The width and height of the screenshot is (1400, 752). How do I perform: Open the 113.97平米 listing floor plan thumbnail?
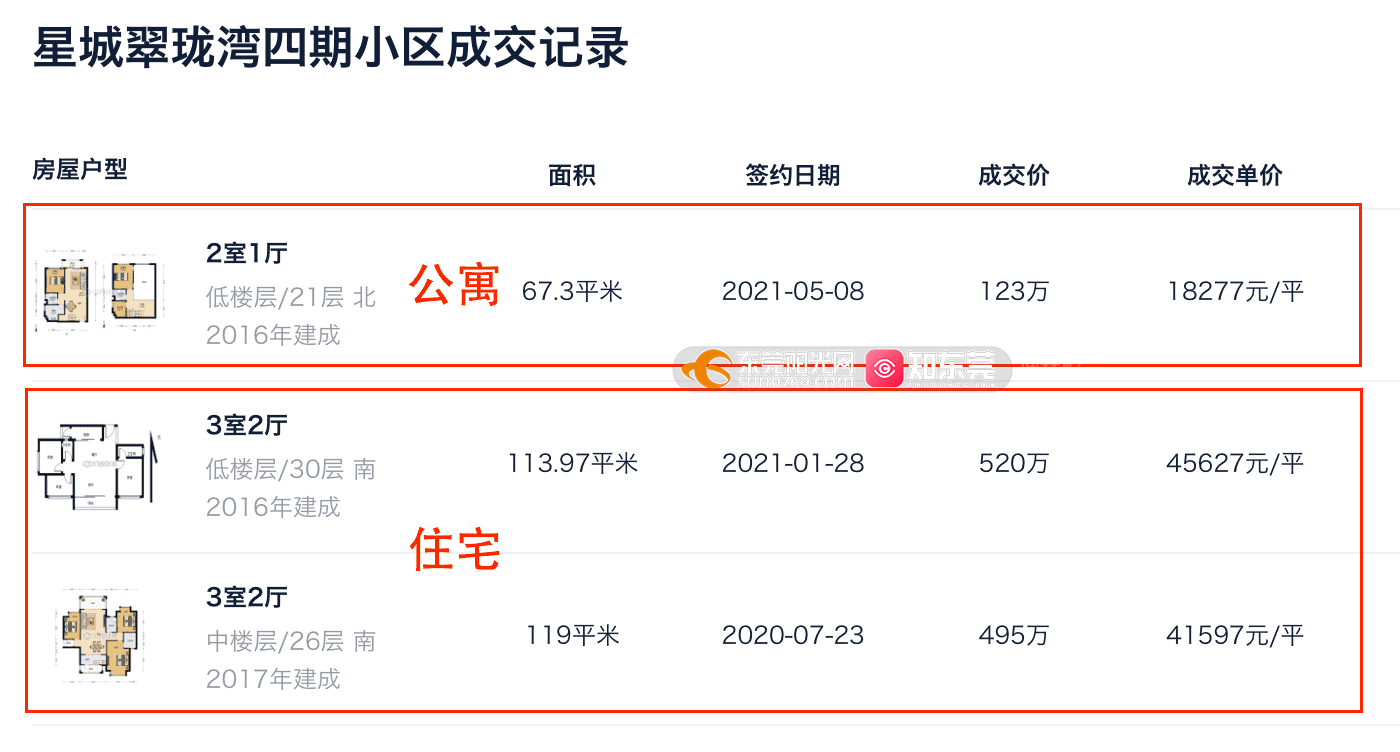click(x=99, y=464)
